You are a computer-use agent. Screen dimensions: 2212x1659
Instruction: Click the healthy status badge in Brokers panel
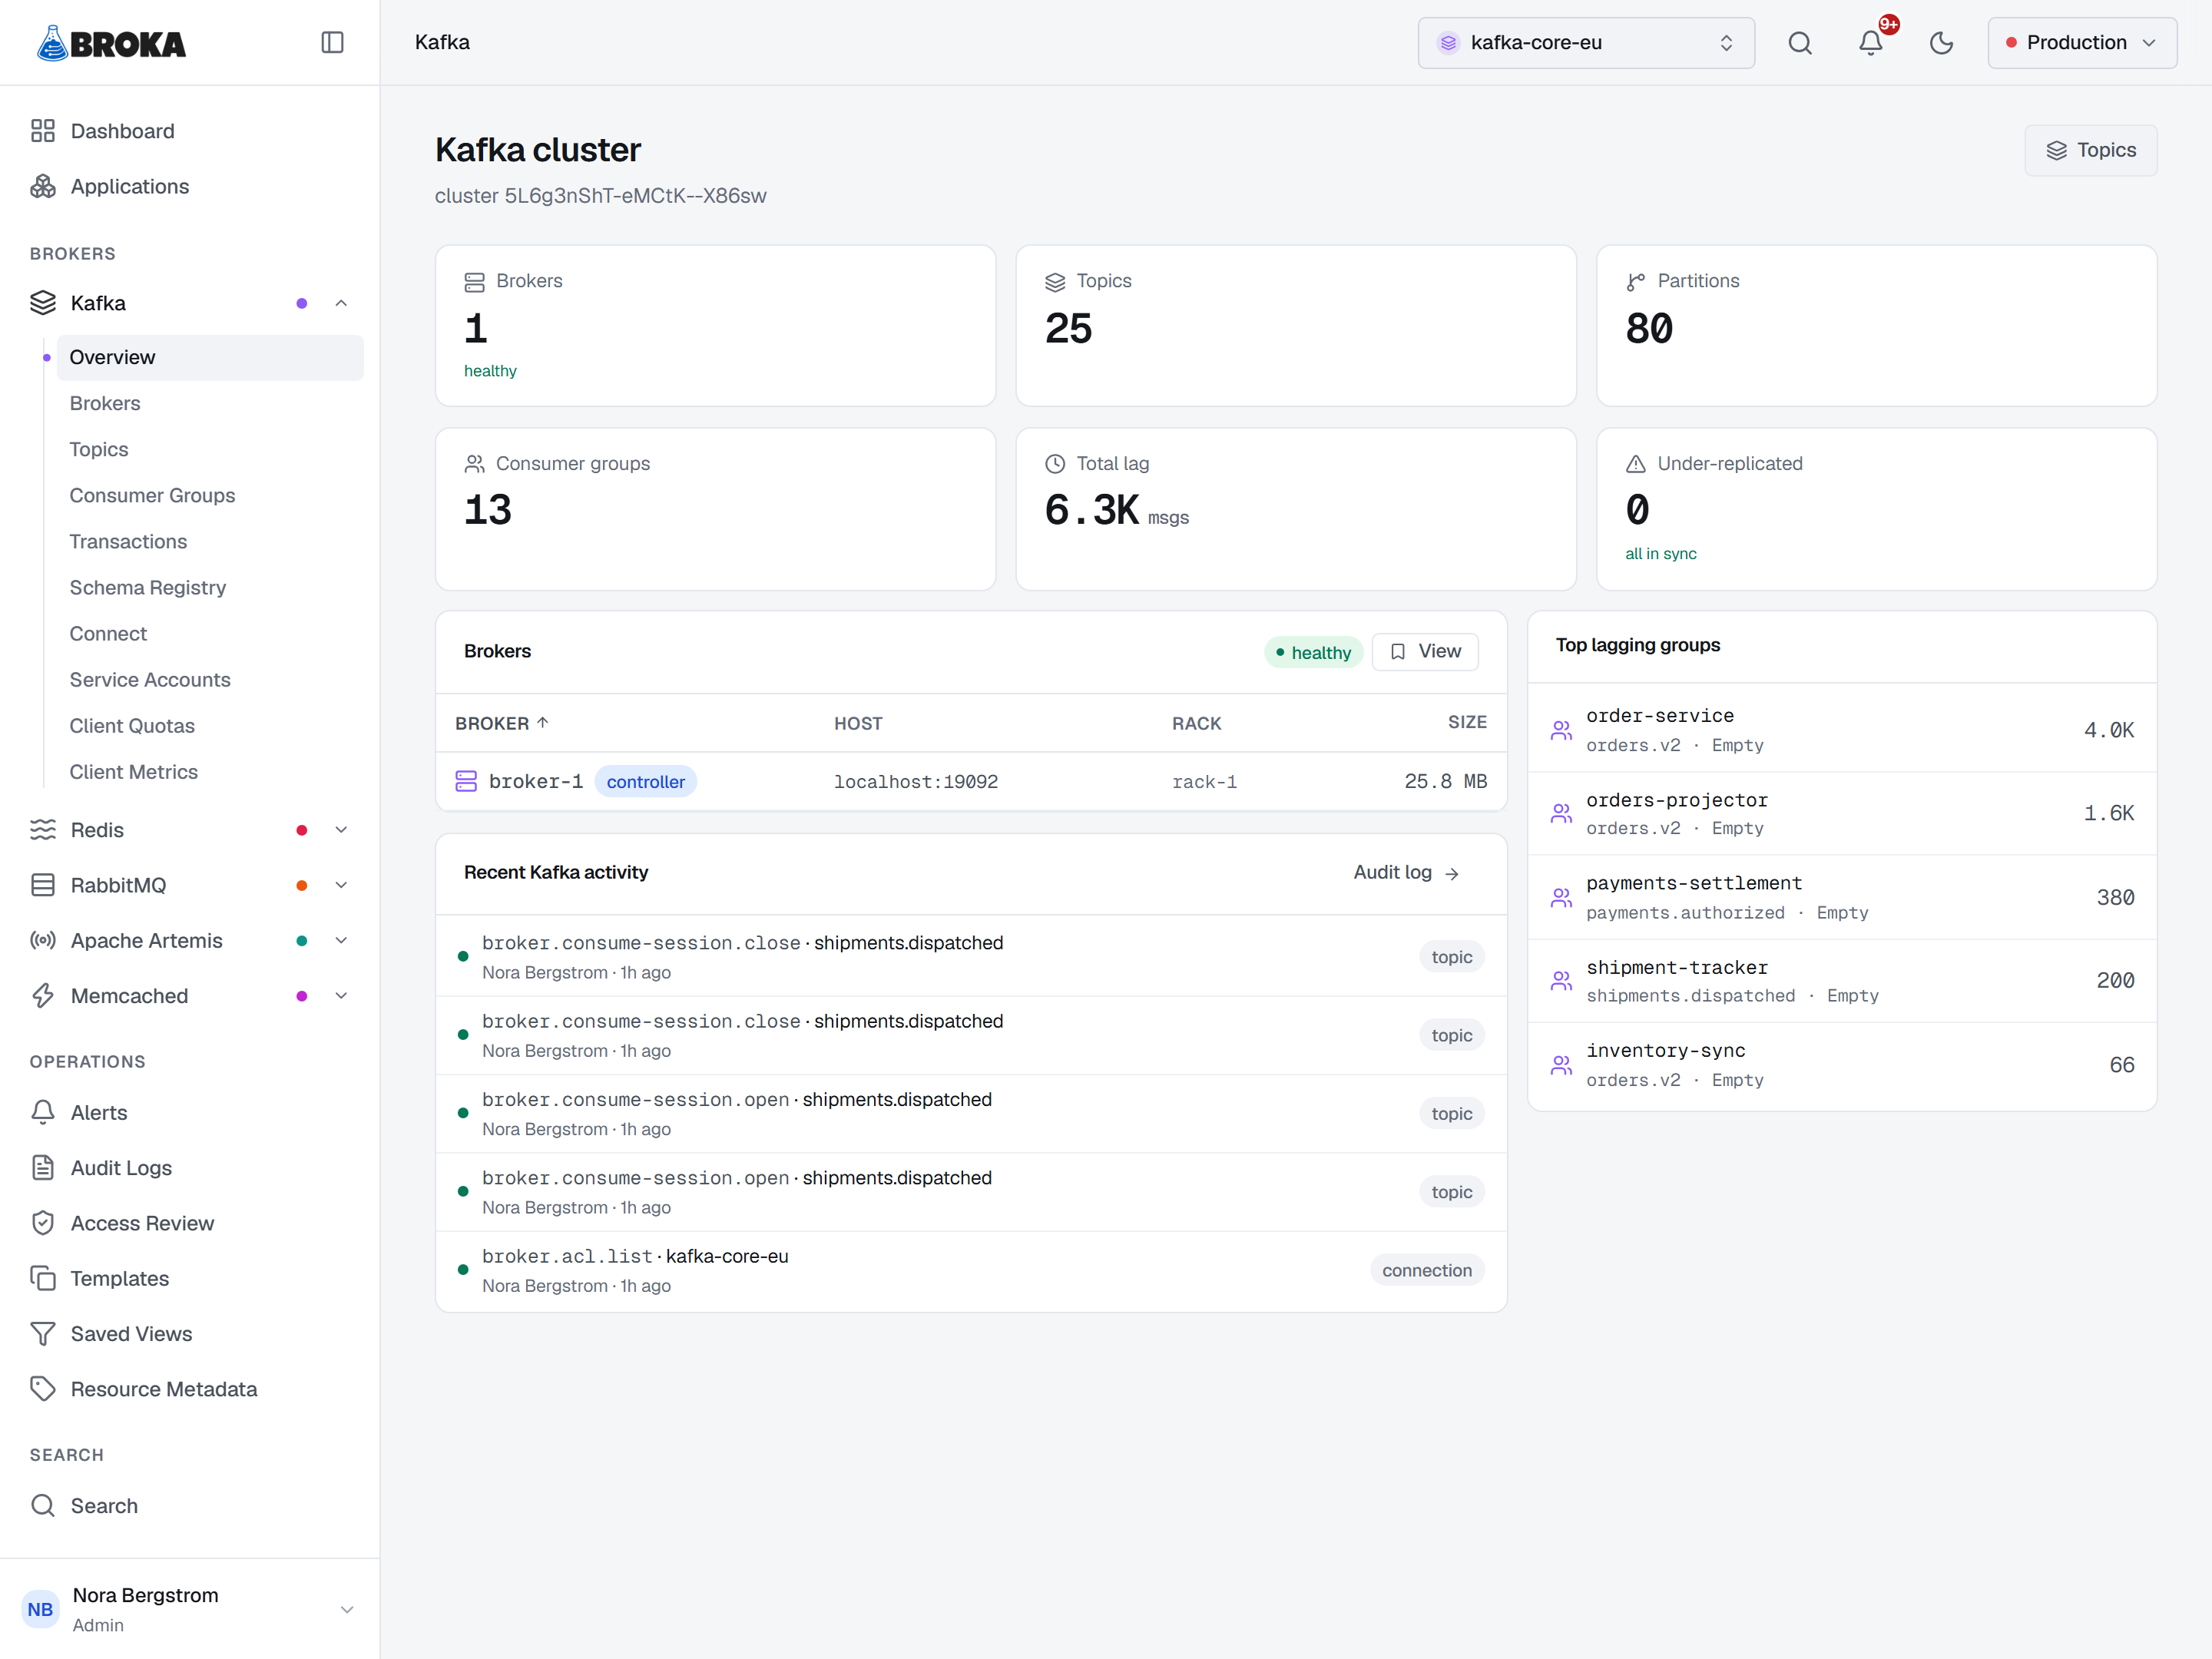[x=1313, y=652]
